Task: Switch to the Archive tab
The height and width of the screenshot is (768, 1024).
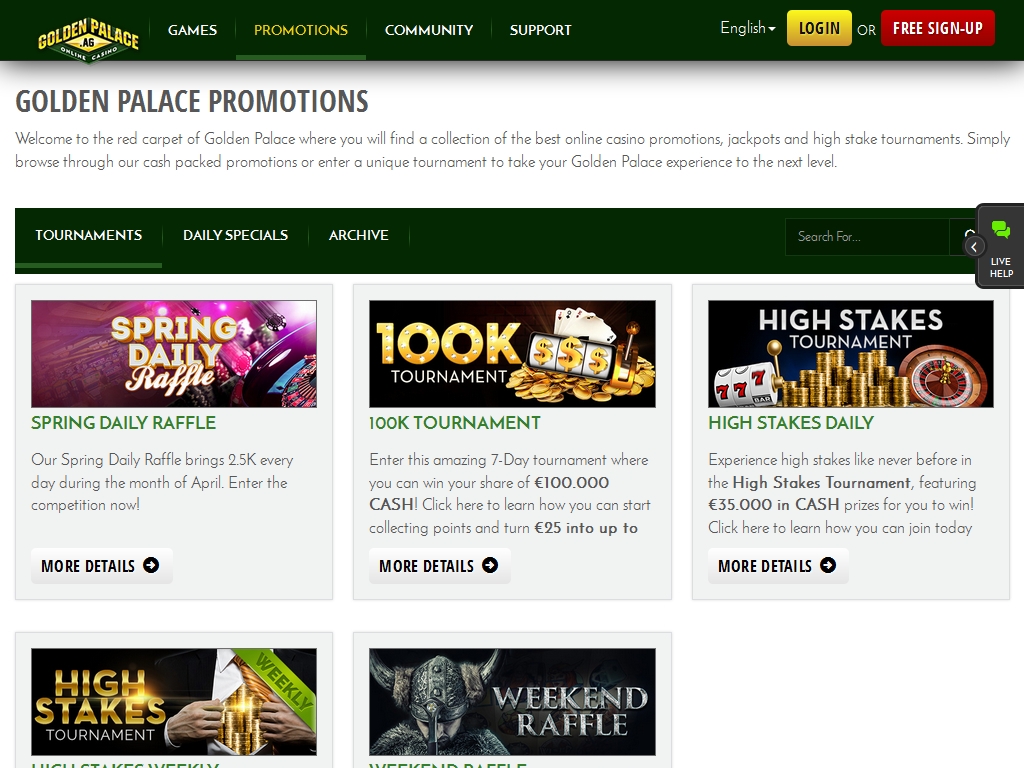Action: 358,236
